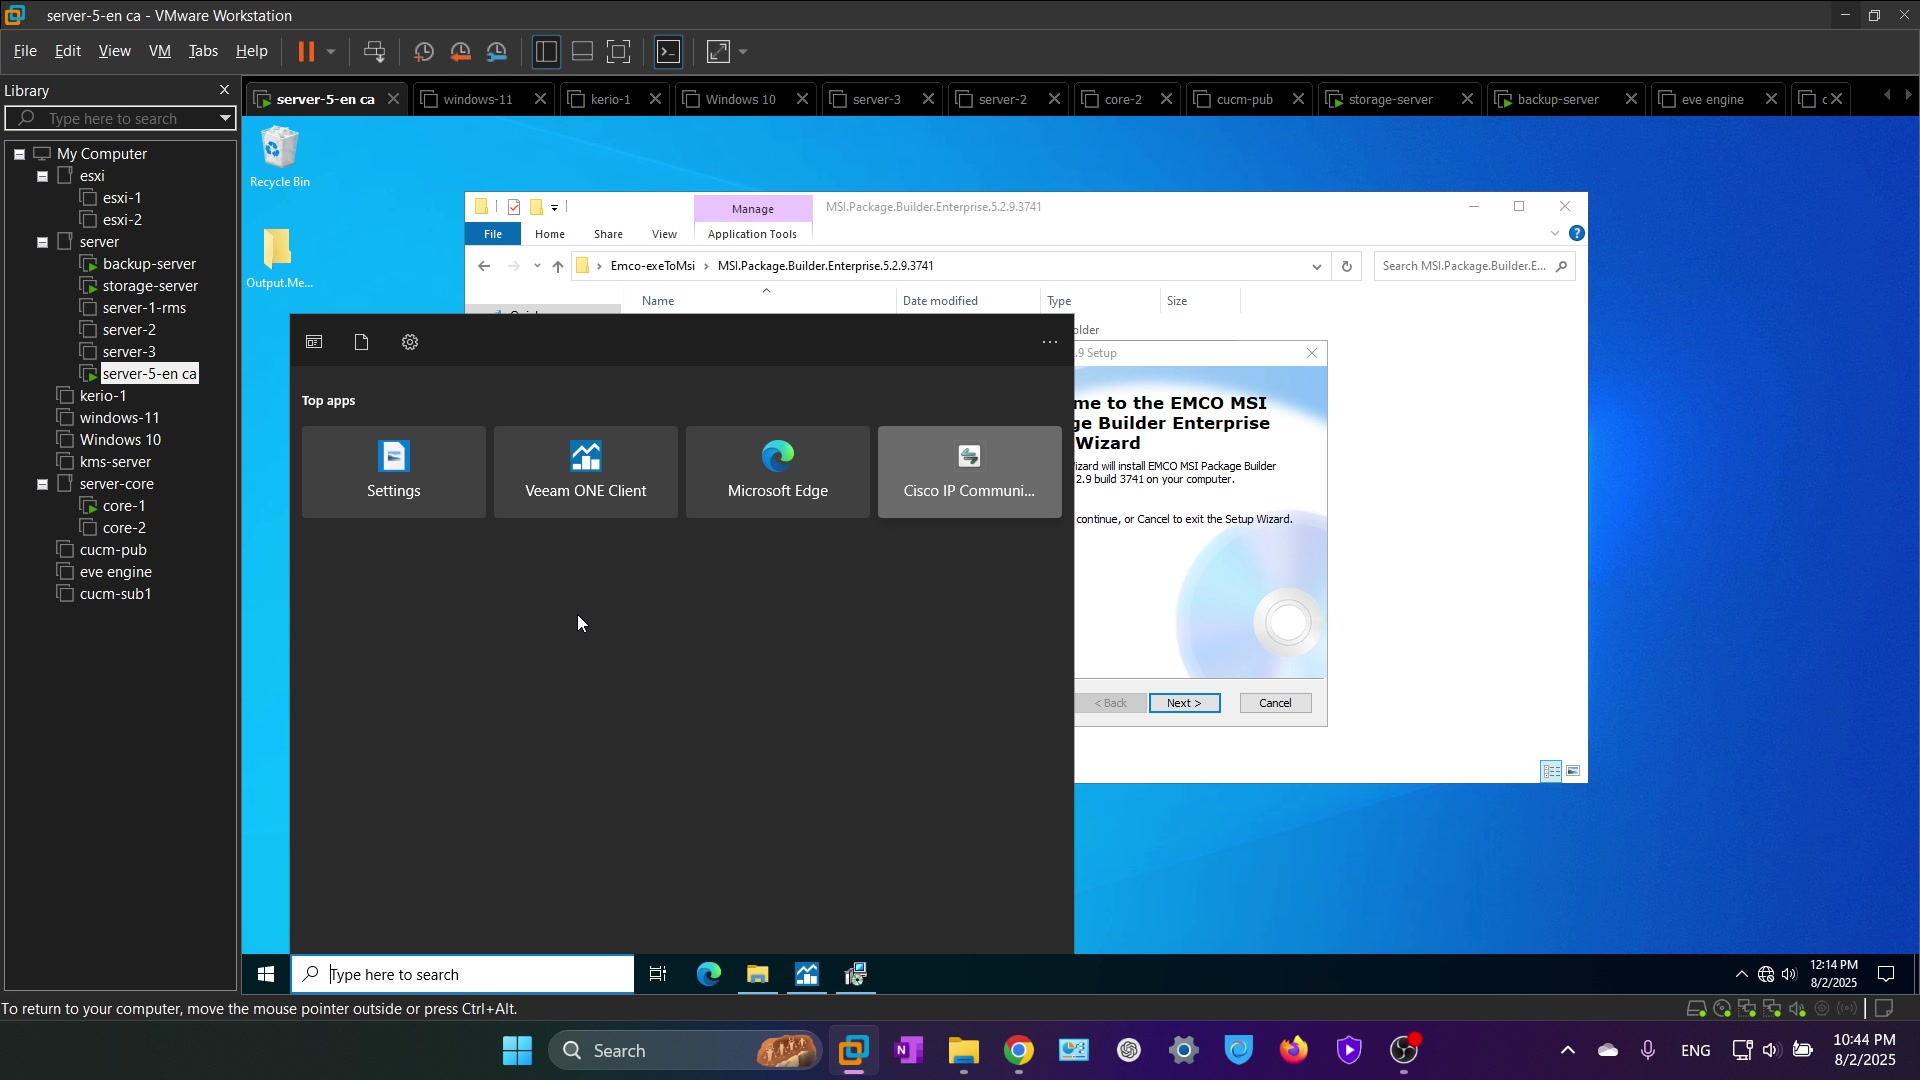Screen dimensions: 1920x1080
Task: Launch Veeam ONE Client from Top apps
Action: [x=586, y=472]
